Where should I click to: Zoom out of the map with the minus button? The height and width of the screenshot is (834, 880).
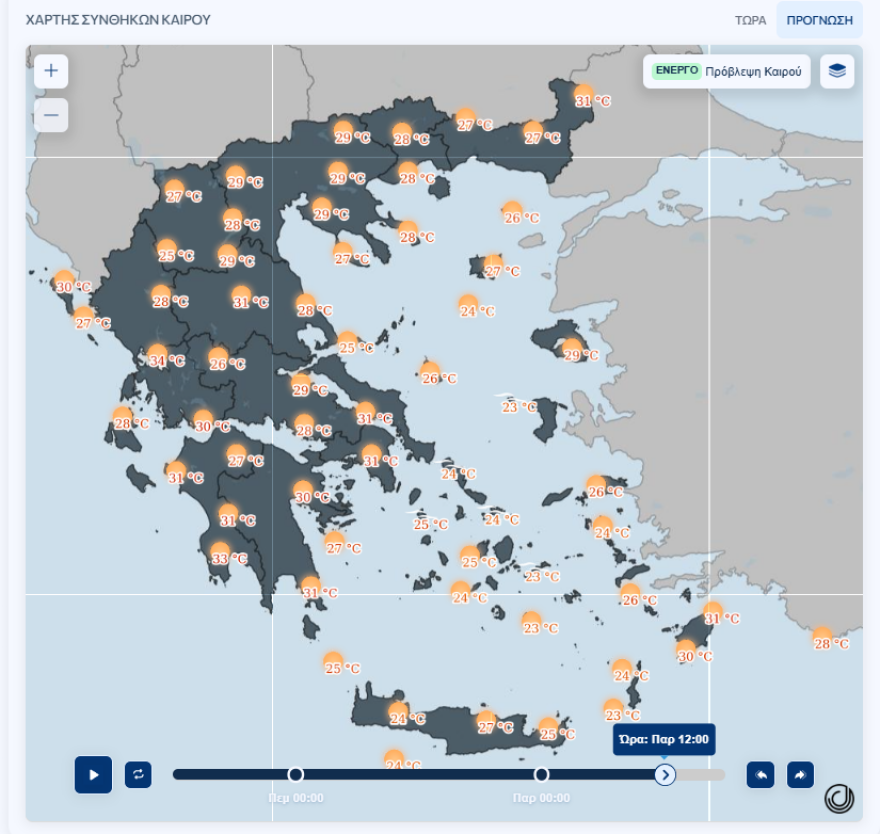[x=49, y=115]
